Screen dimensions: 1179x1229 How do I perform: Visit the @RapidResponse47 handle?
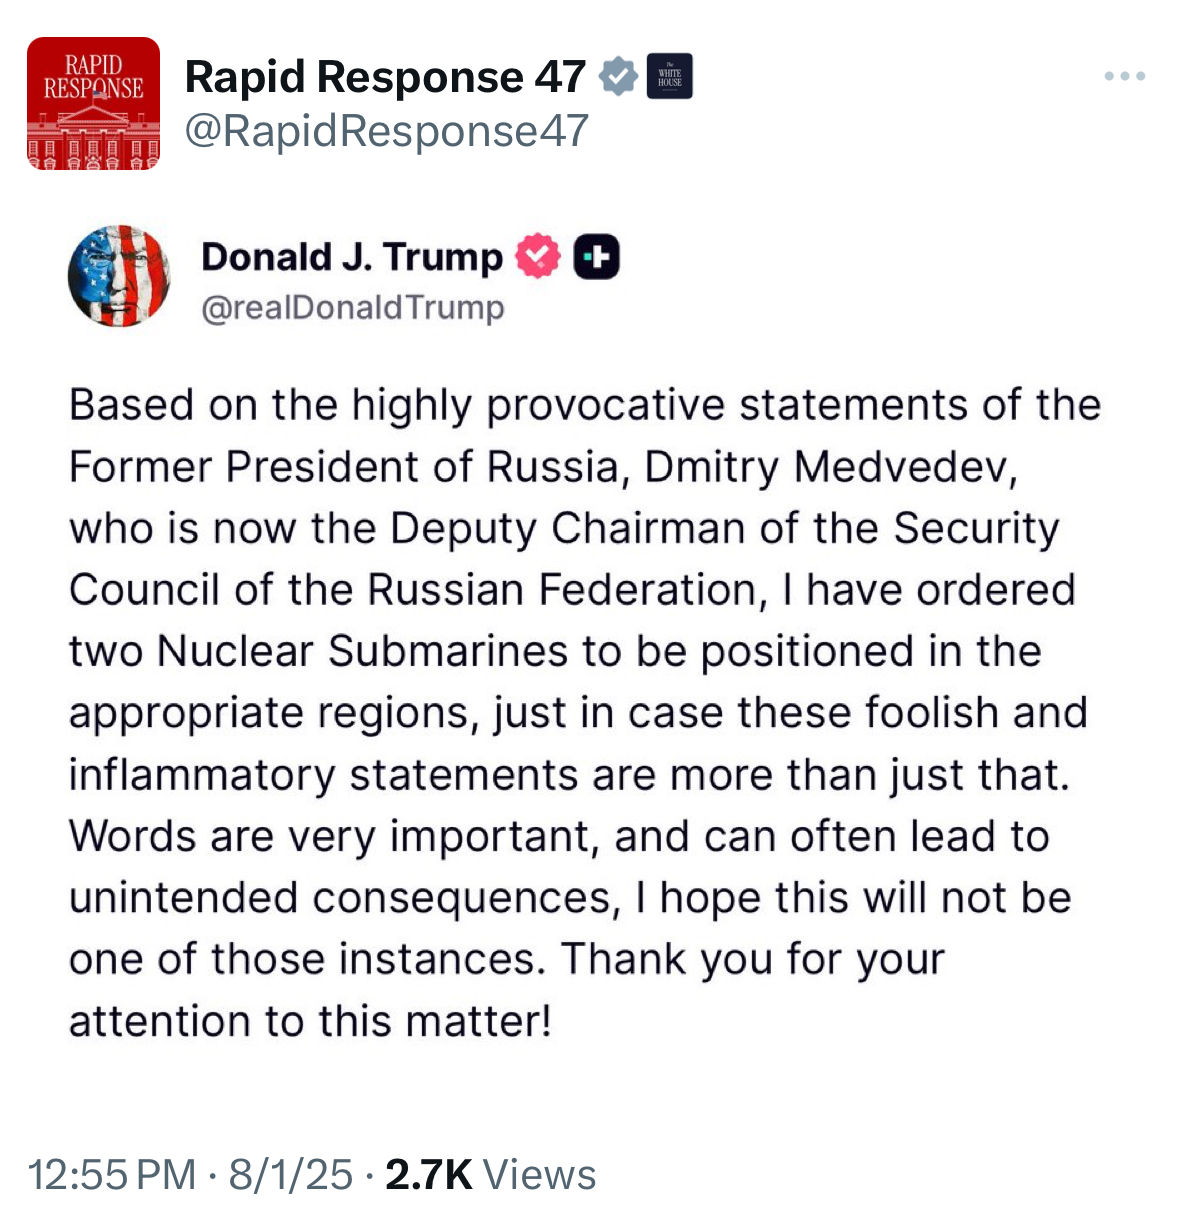pos(387,131)
